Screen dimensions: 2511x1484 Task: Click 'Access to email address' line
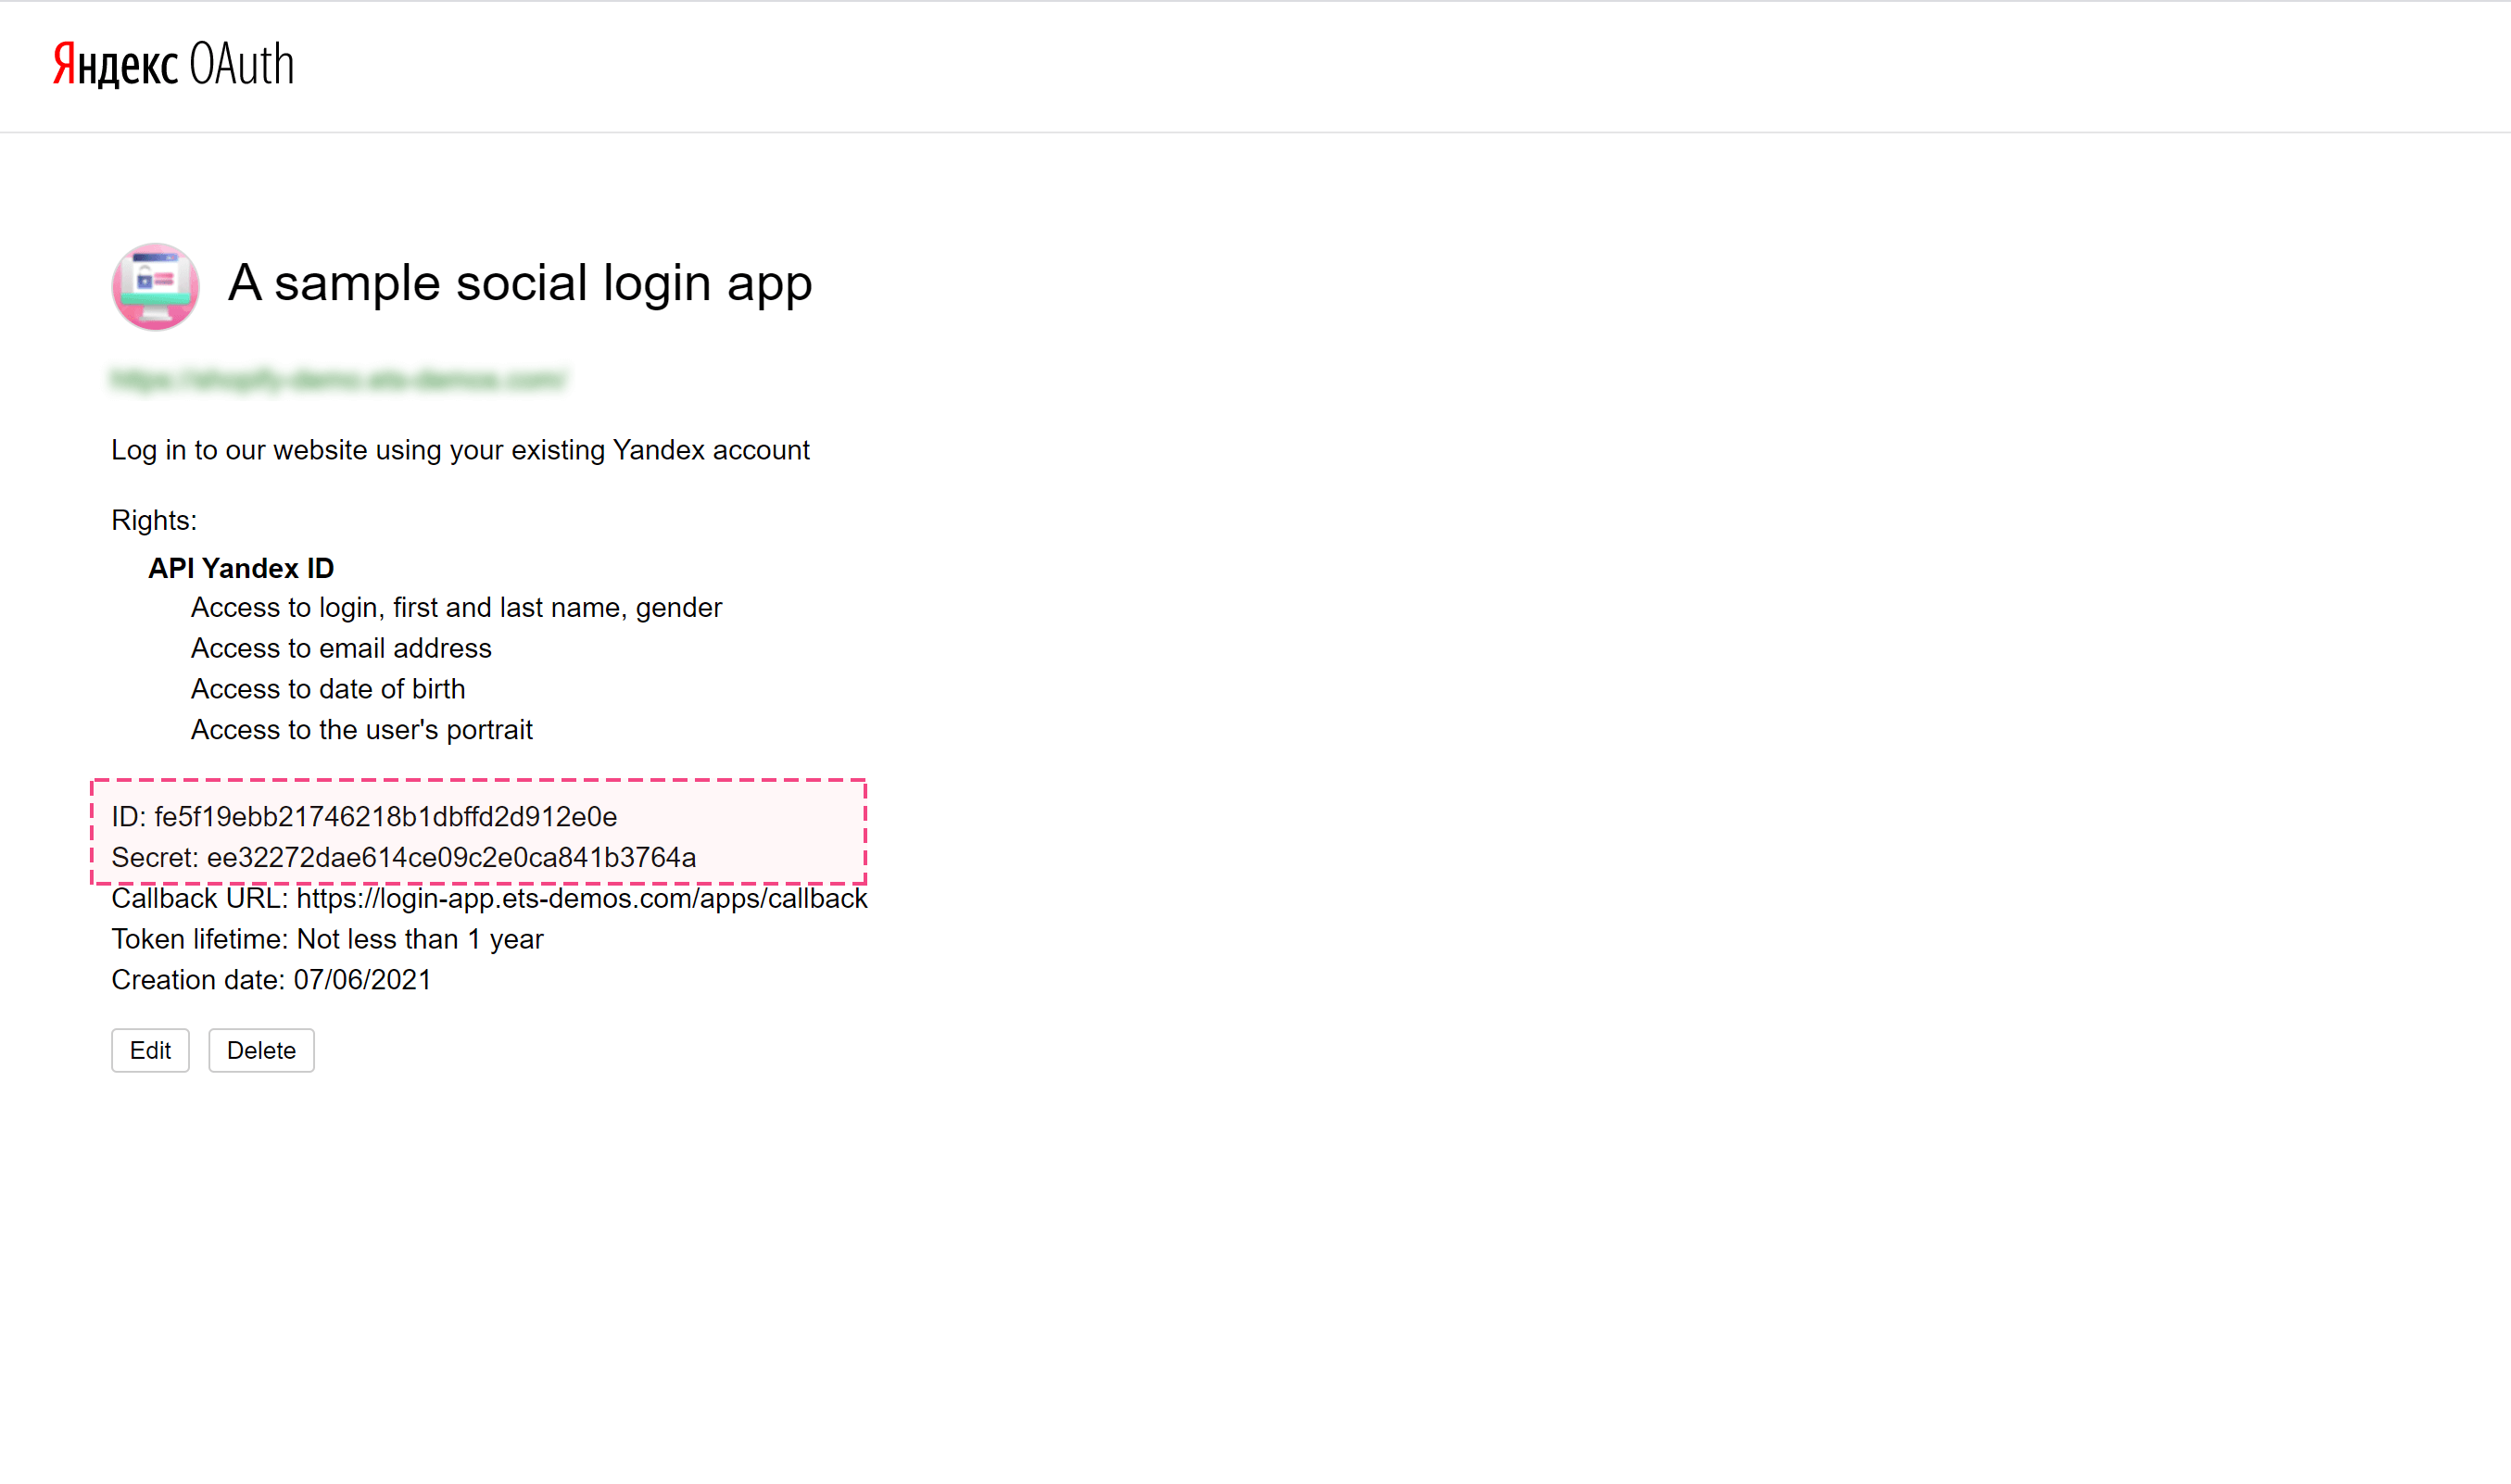tap(341, 648)
